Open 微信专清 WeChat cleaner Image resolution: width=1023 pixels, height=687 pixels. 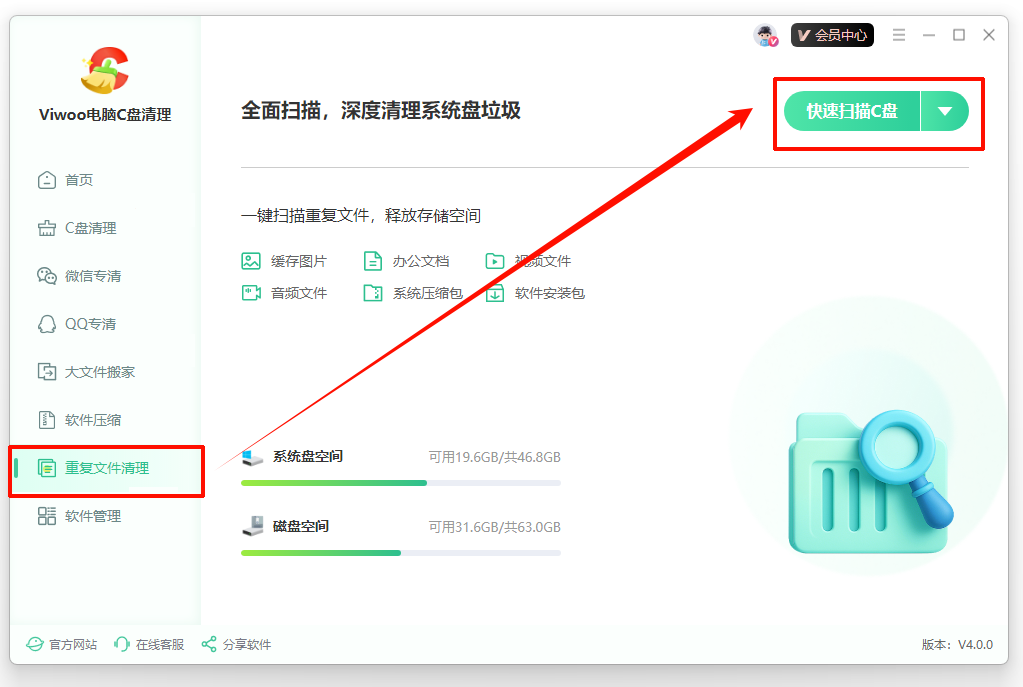pos(92,276)
